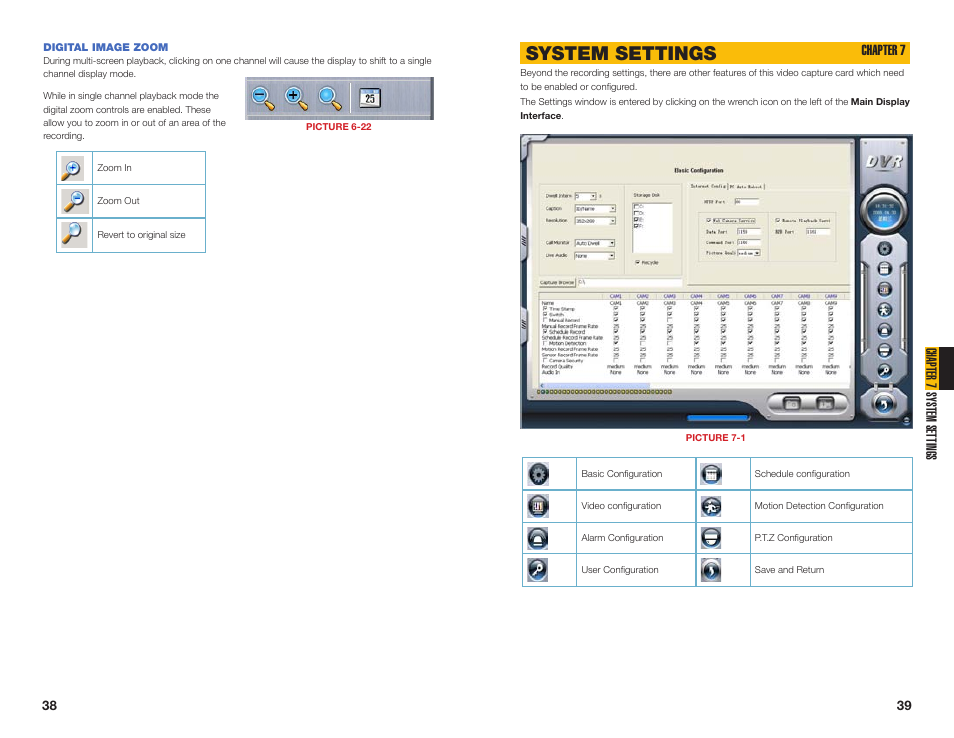Click the CAM9 column header

831,296
